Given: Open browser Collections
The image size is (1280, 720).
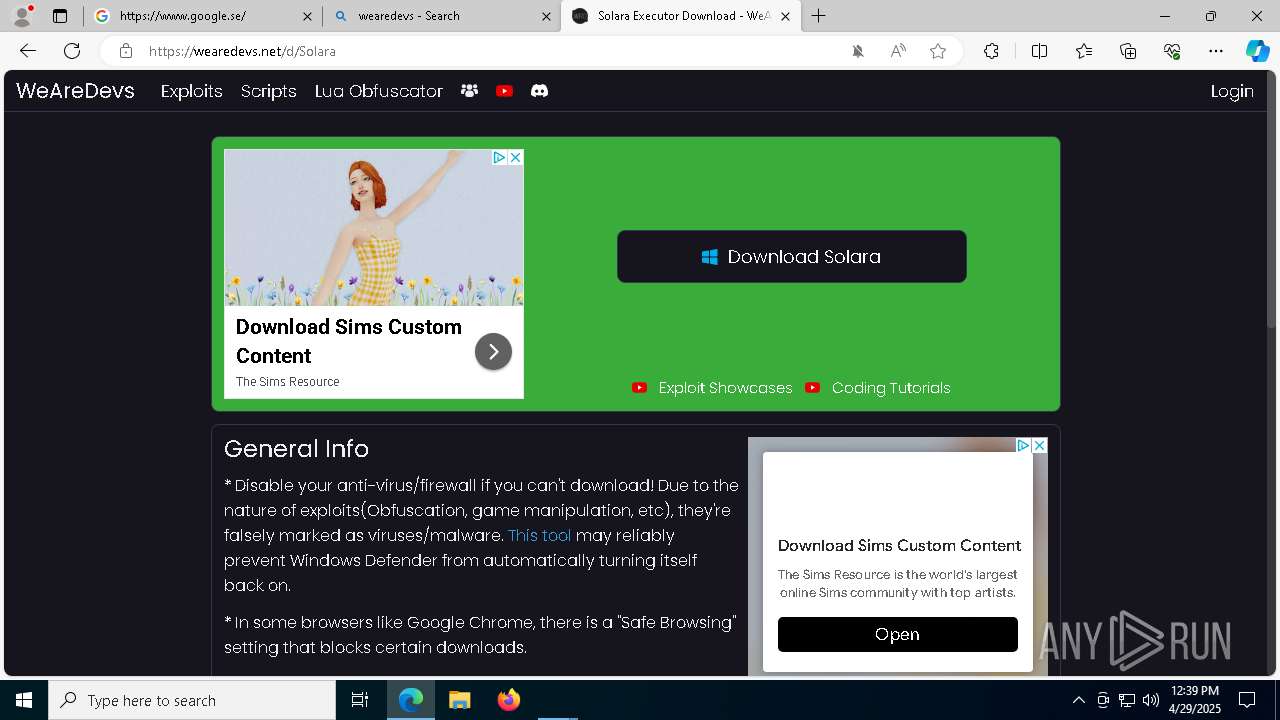Looking at the screenshot, I should click(1128, 51).
